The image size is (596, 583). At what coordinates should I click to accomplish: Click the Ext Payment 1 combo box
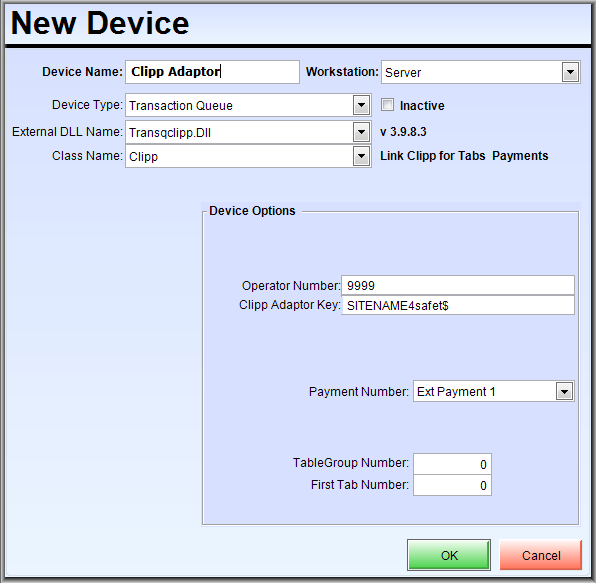(493, 391)
